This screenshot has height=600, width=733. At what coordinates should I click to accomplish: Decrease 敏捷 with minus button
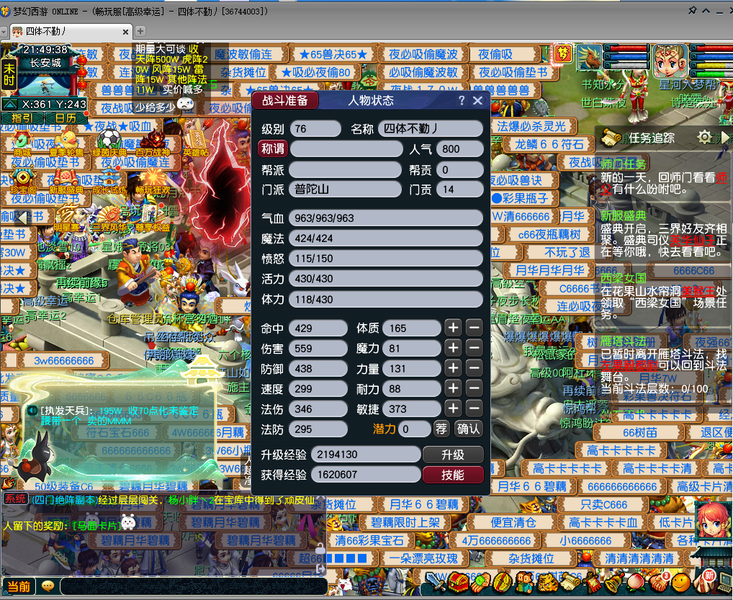(x=474, y=408)
